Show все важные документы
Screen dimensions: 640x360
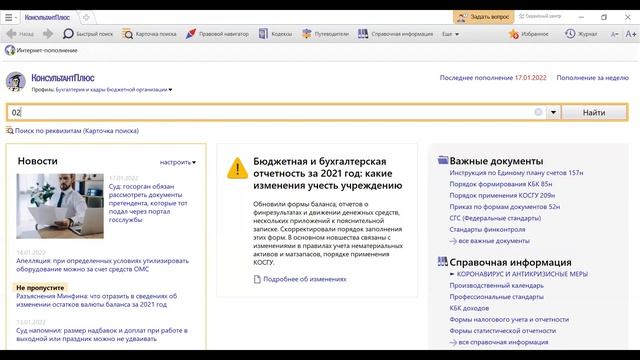pos(490,241)
